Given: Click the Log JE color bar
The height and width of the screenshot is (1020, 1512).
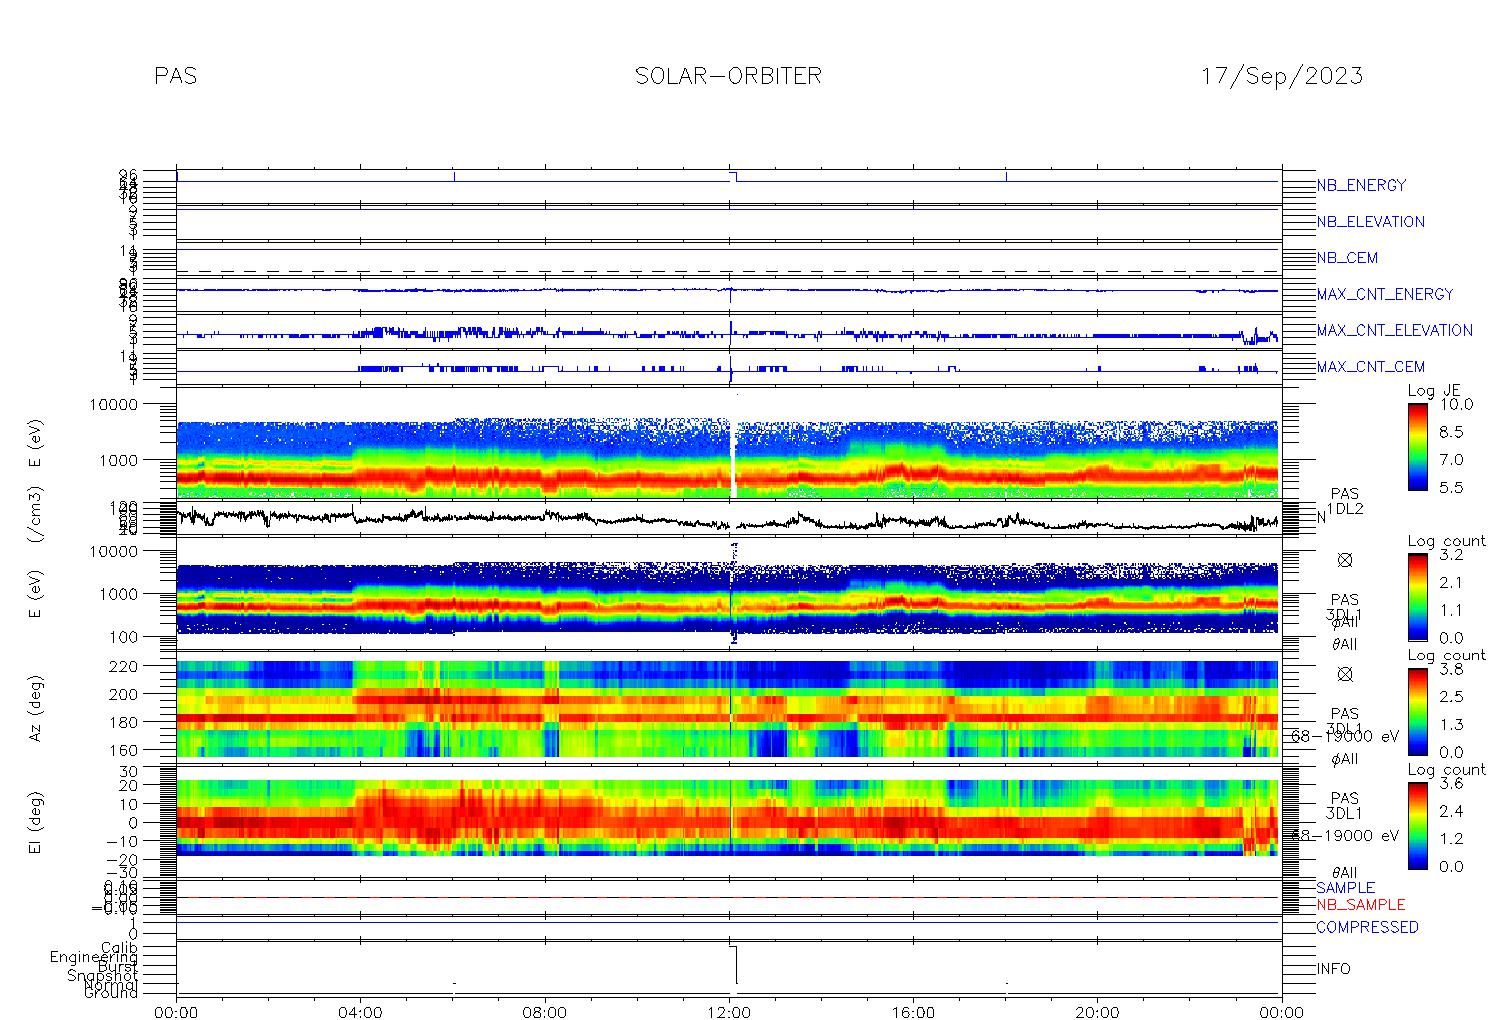Looking at the screenshot, I should point(1417,447).
